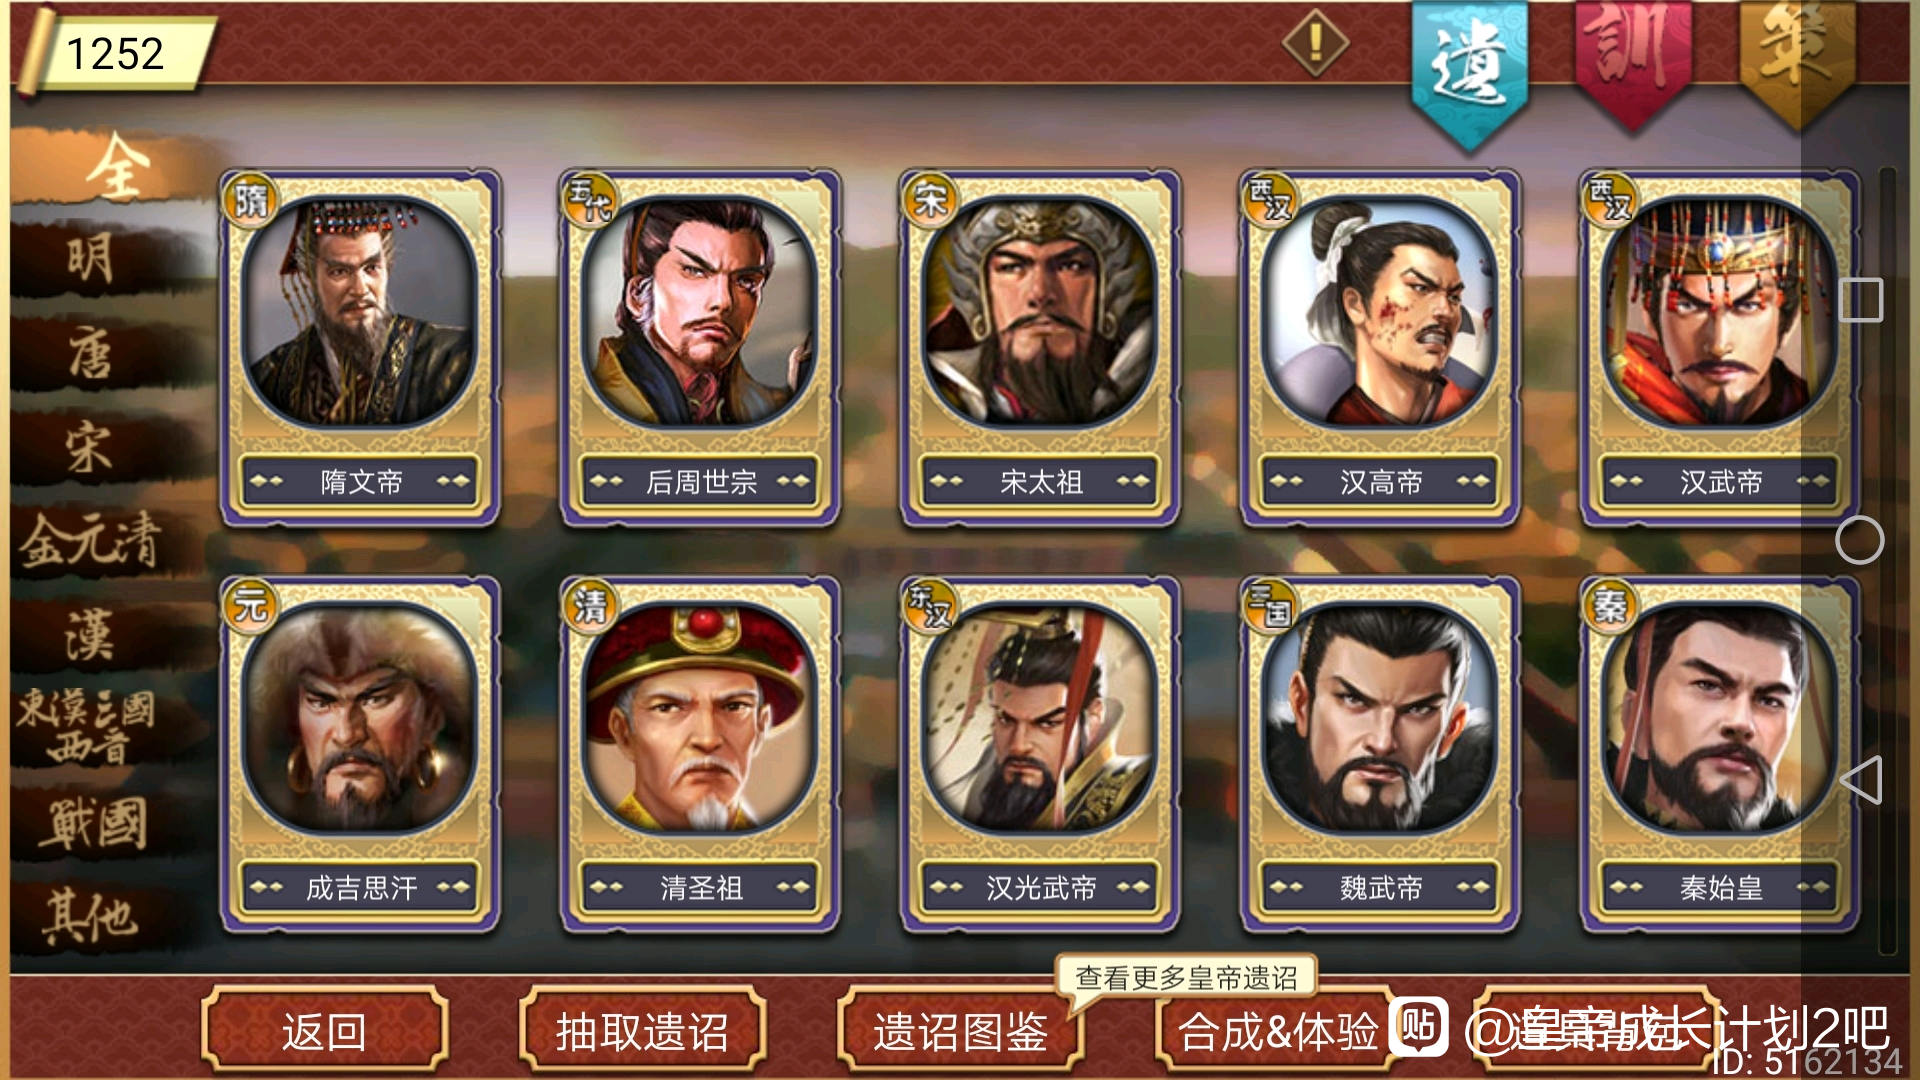Image resolution: width=1920 pixels, height=1080 pixels.
Task: Tap the Android home circle icon
Action: coord(1860,540)
